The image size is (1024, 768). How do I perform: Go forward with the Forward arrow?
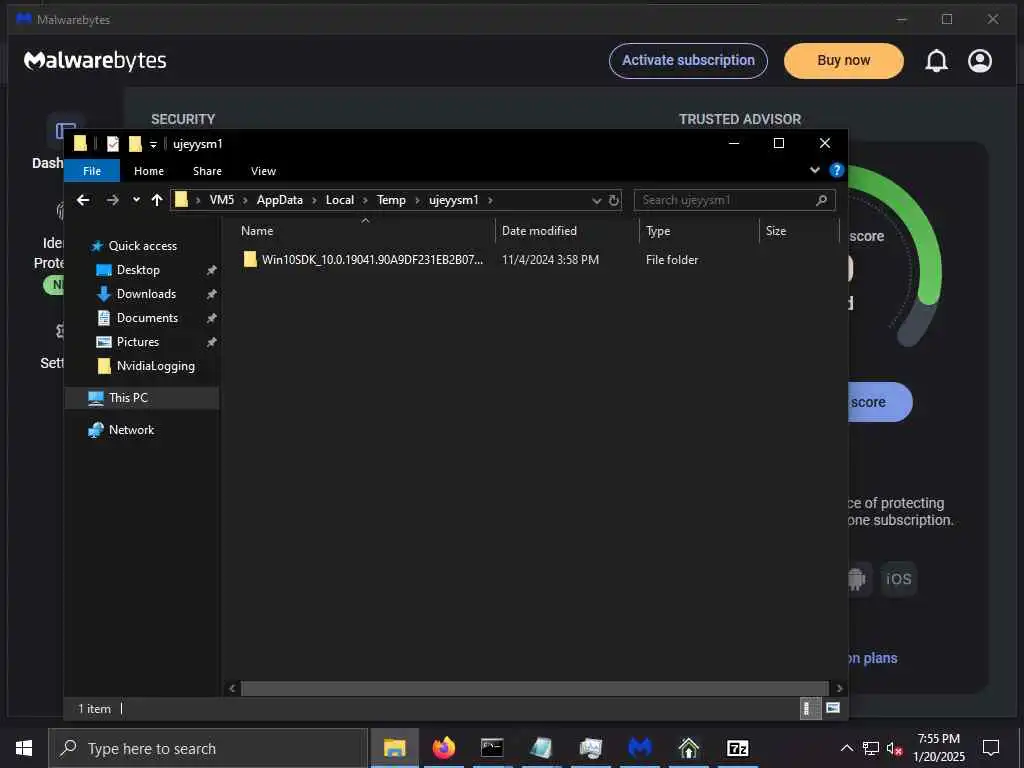112,200
